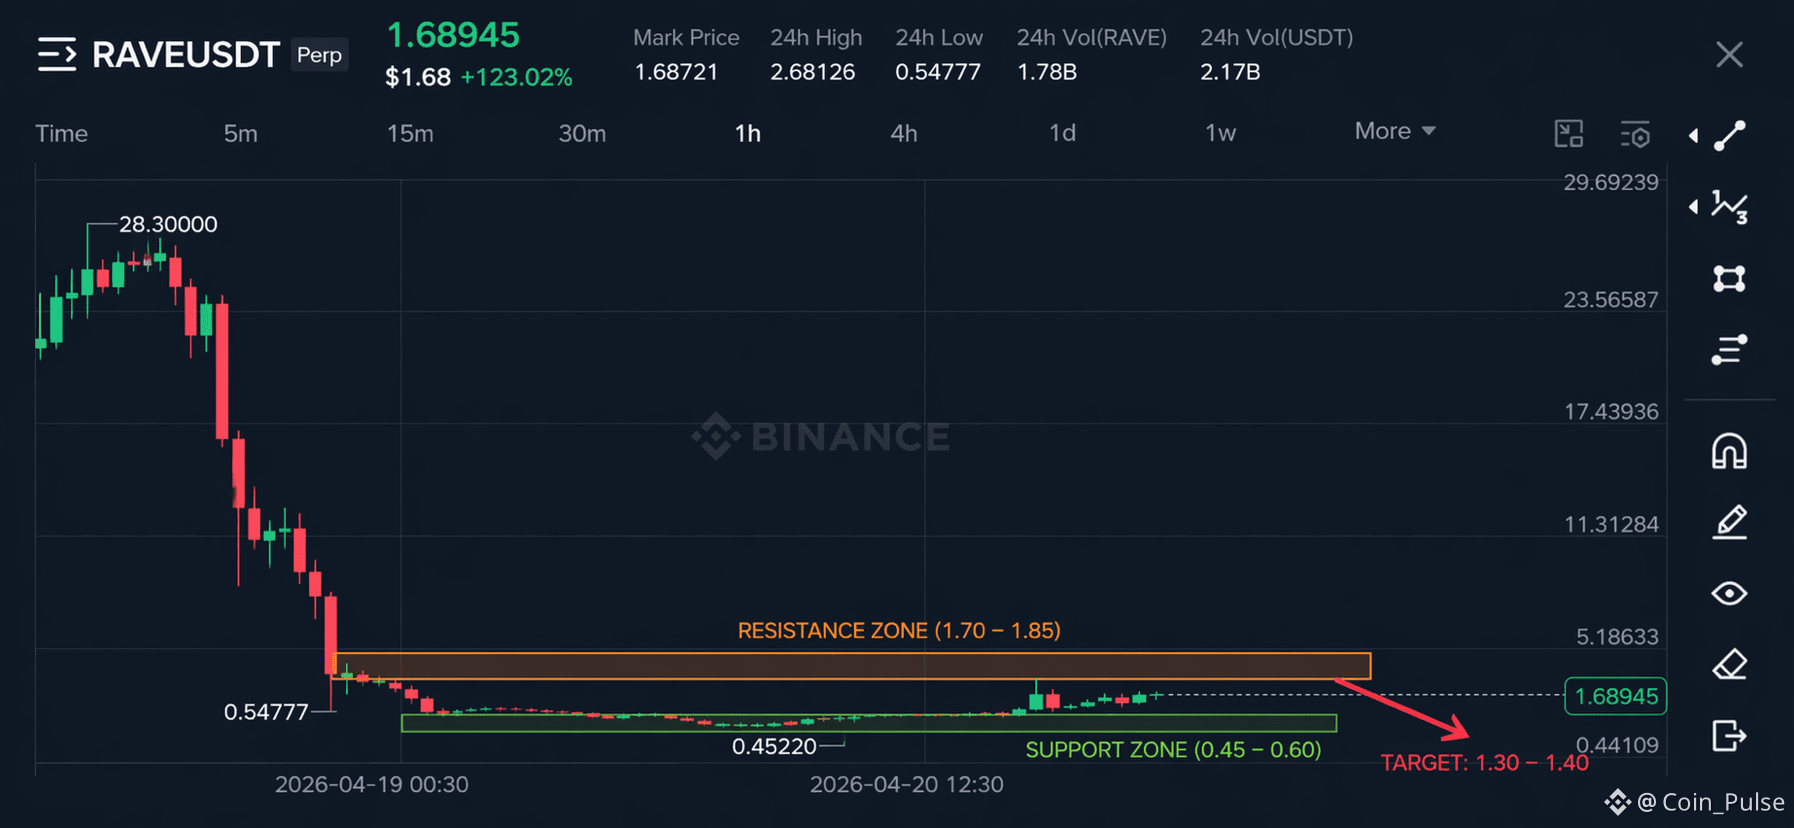Screen dimensions: 1794x828
Task: Click the 23.56587 price axis label
Action: click(x=1611, y=299)
